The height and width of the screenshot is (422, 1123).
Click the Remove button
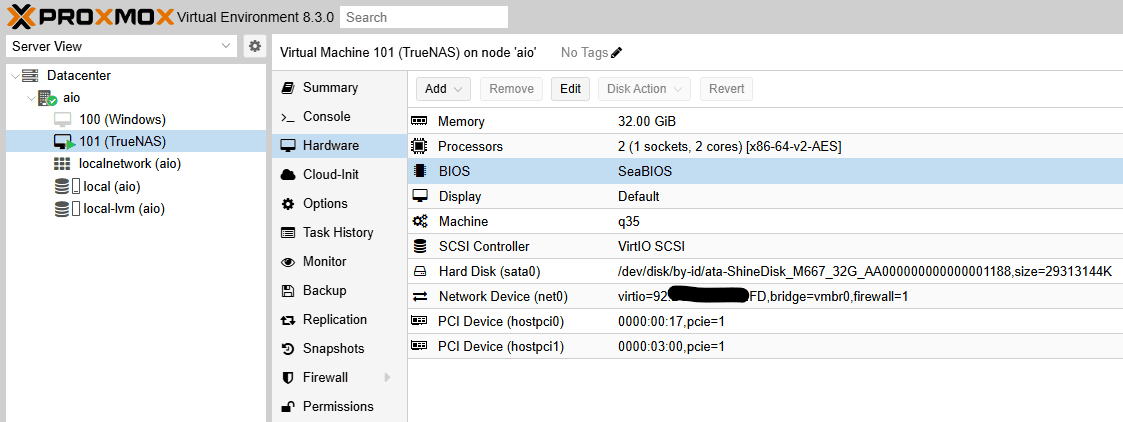tap(511, 89)
